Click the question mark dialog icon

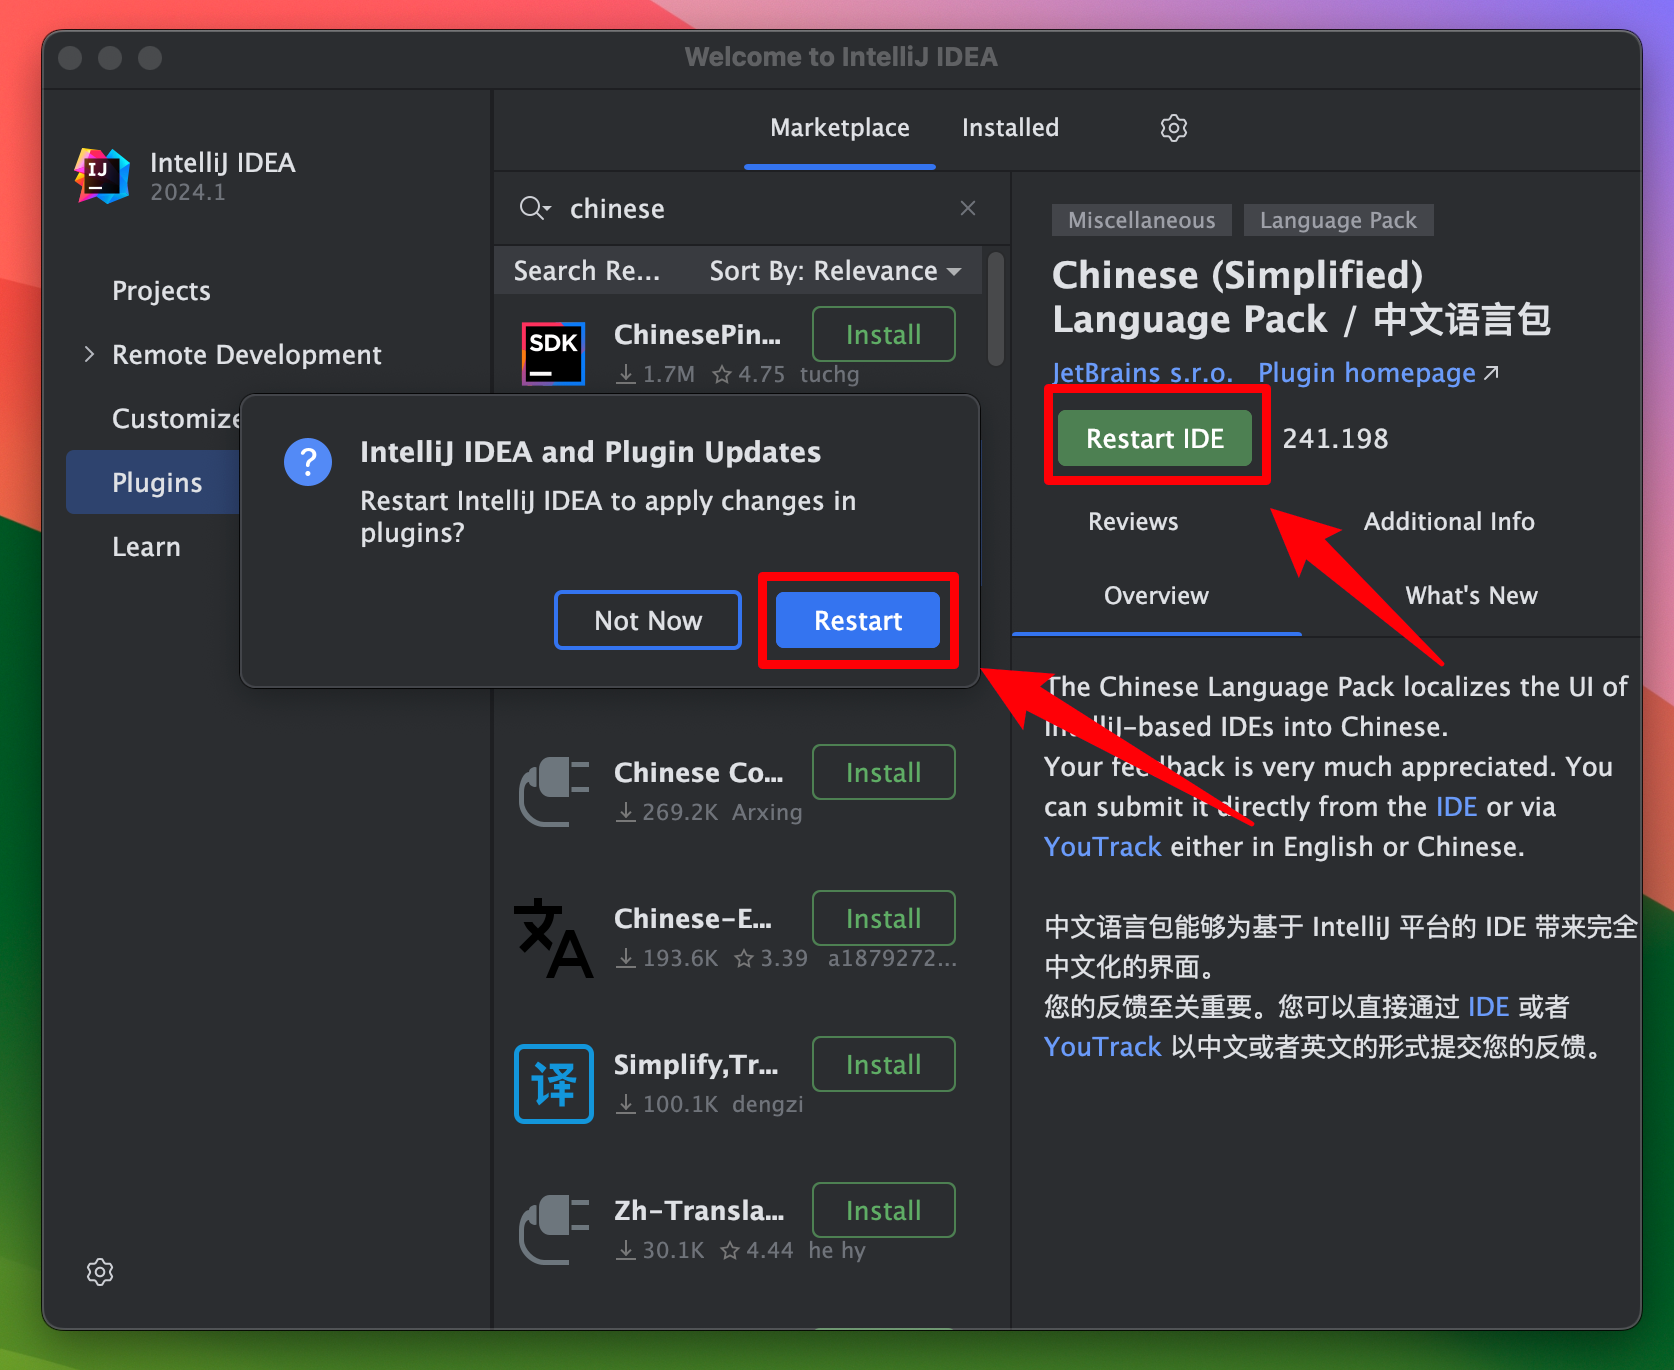pos(308,462)
